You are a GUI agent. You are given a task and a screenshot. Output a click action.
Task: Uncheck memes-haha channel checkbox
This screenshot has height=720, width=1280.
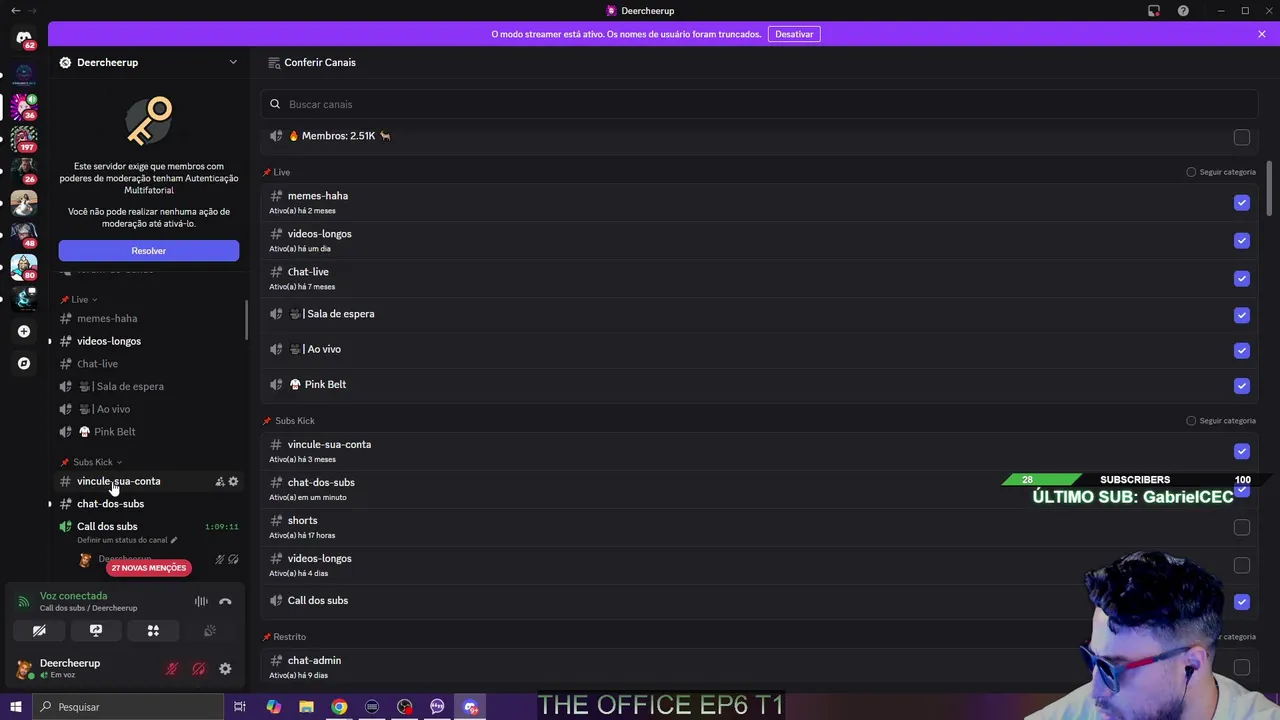point(1242,202)
